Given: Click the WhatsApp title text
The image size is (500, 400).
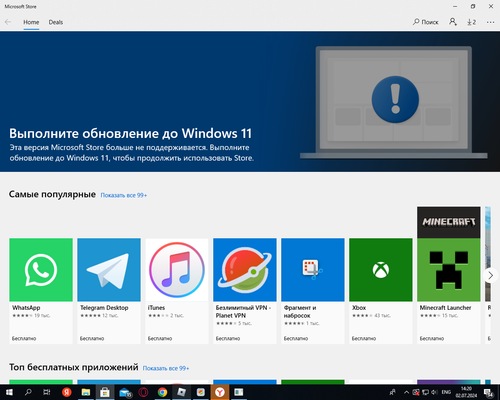Looking at the screenshot, I should 26,308.
